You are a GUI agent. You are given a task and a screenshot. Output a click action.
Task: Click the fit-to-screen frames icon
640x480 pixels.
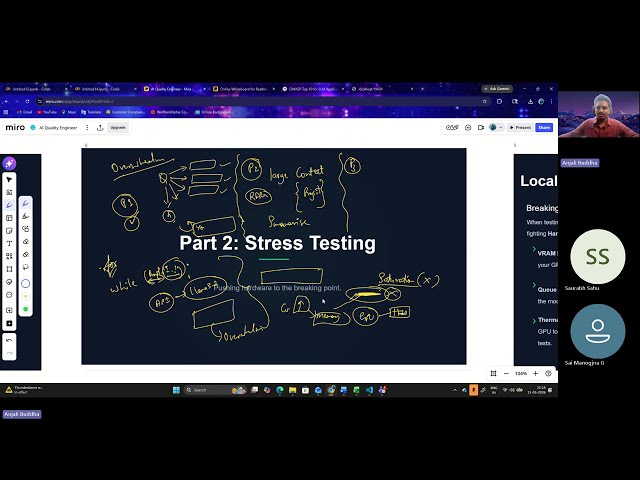point(493,373)
